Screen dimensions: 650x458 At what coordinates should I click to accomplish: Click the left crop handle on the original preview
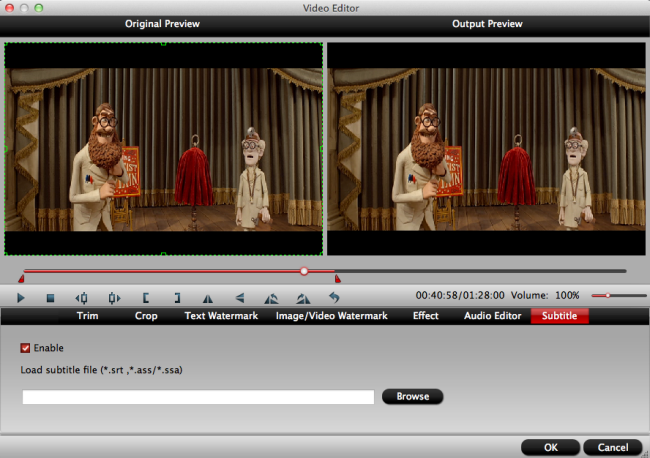[x=5, y=149]
